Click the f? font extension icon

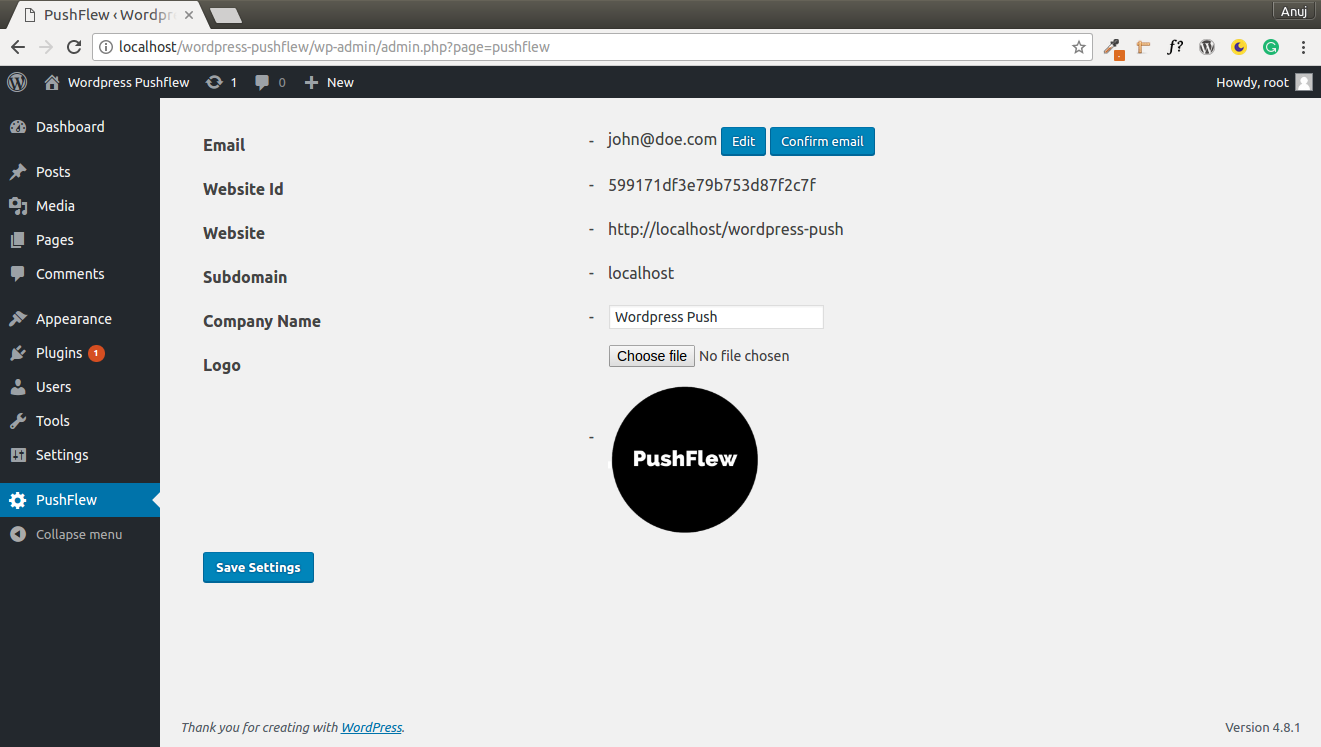[1175, 47]
